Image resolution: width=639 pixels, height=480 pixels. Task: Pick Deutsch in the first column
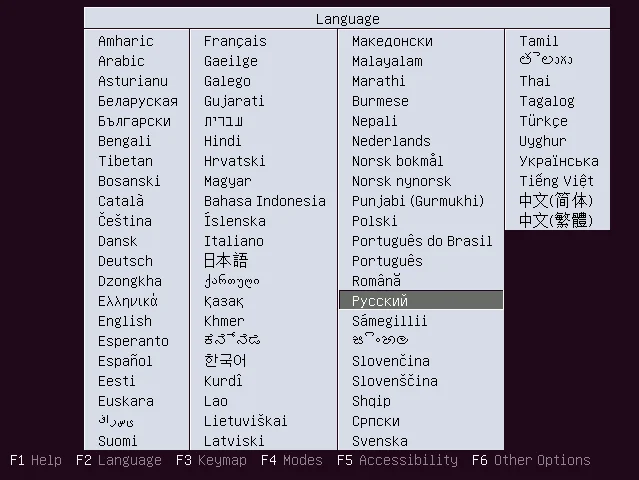(125, 261)
